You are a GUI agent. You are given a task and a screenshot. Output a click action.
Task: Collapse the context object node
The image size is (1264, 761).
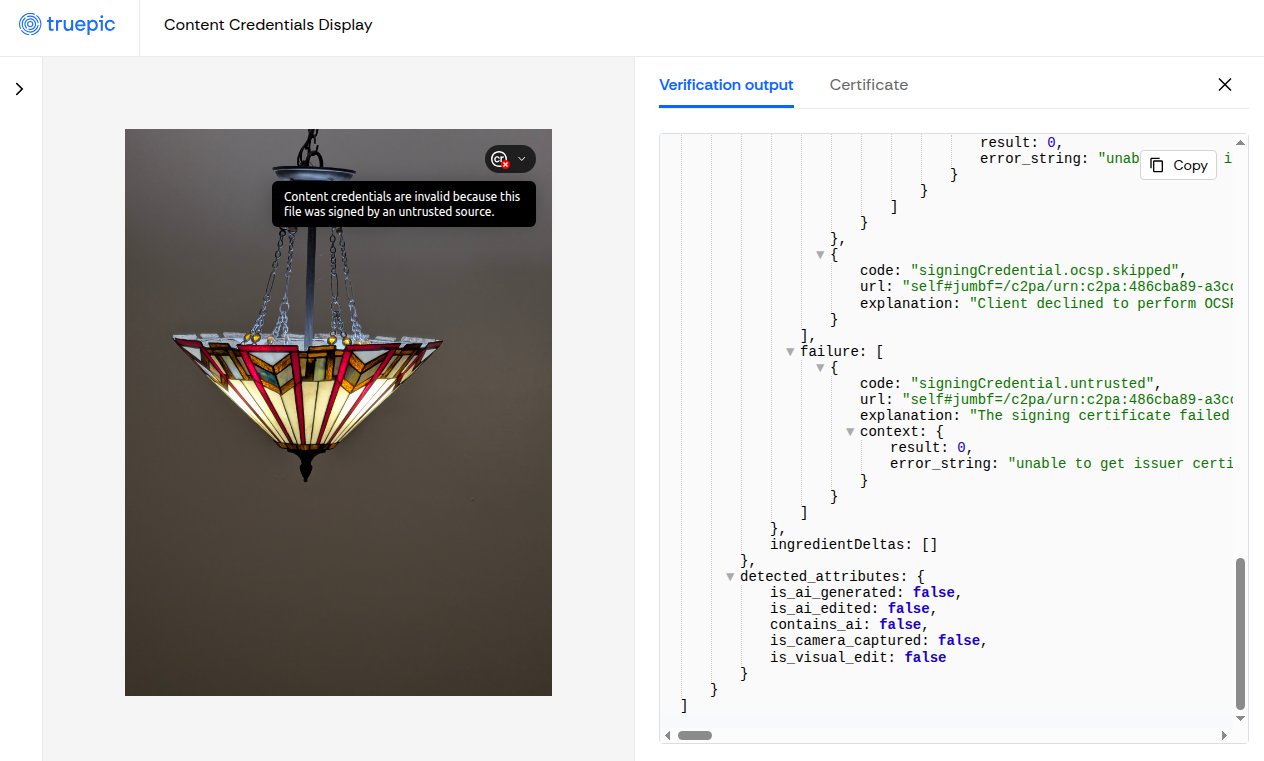850,432
